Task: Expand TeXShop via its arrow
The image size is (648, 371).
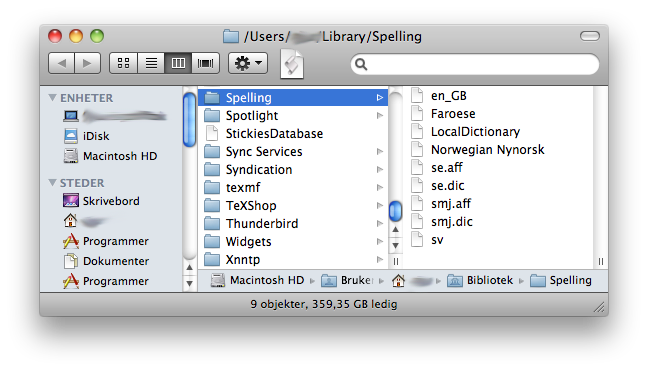Action: tap(380, 205)
